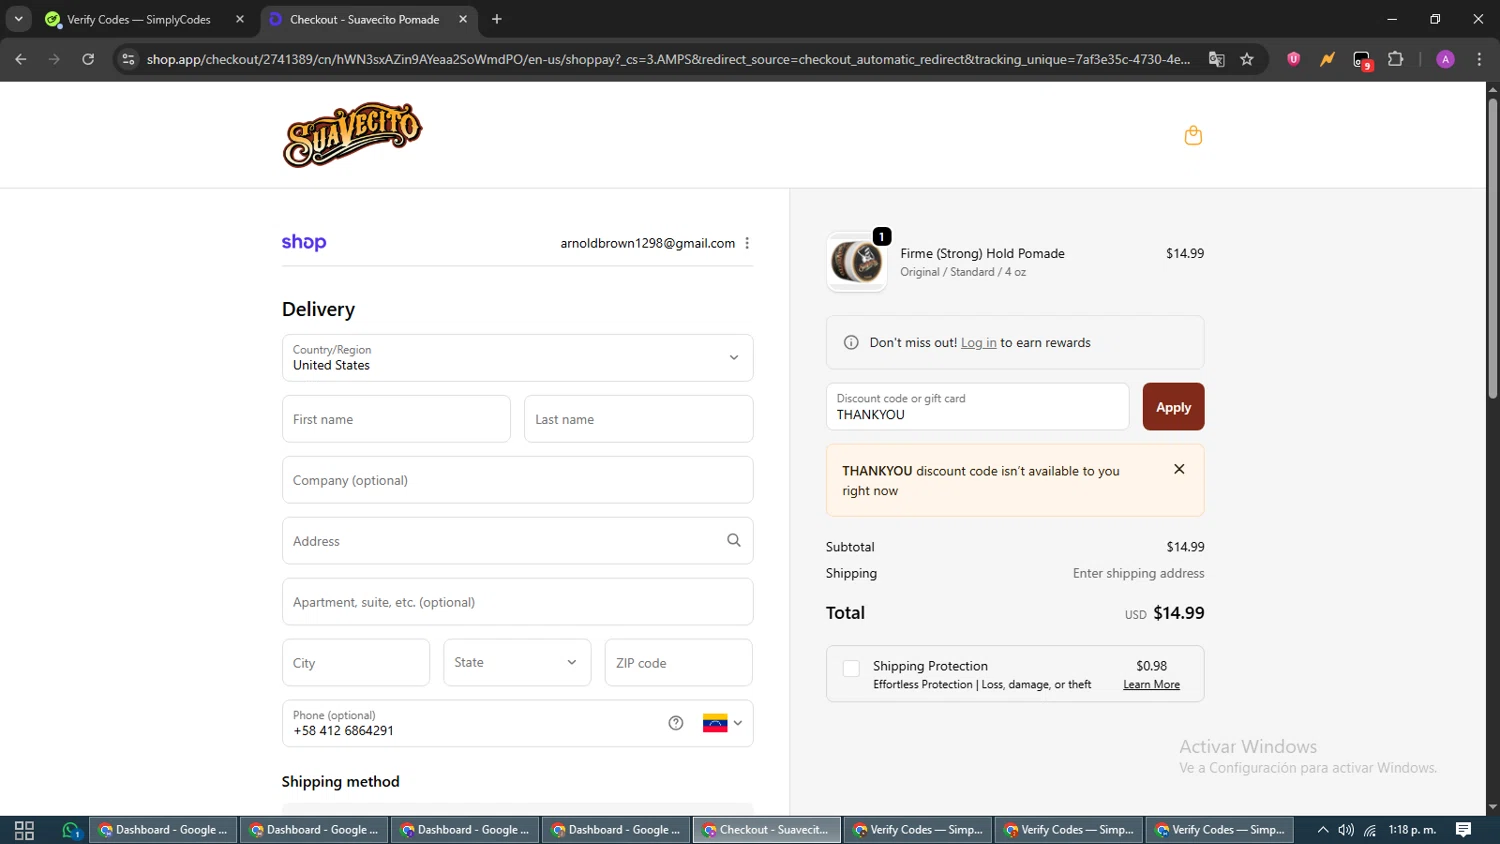Click the Firme Hold Pomade product thumbnail
Viewport: 1500px width, 844px height.
[857, 263]
